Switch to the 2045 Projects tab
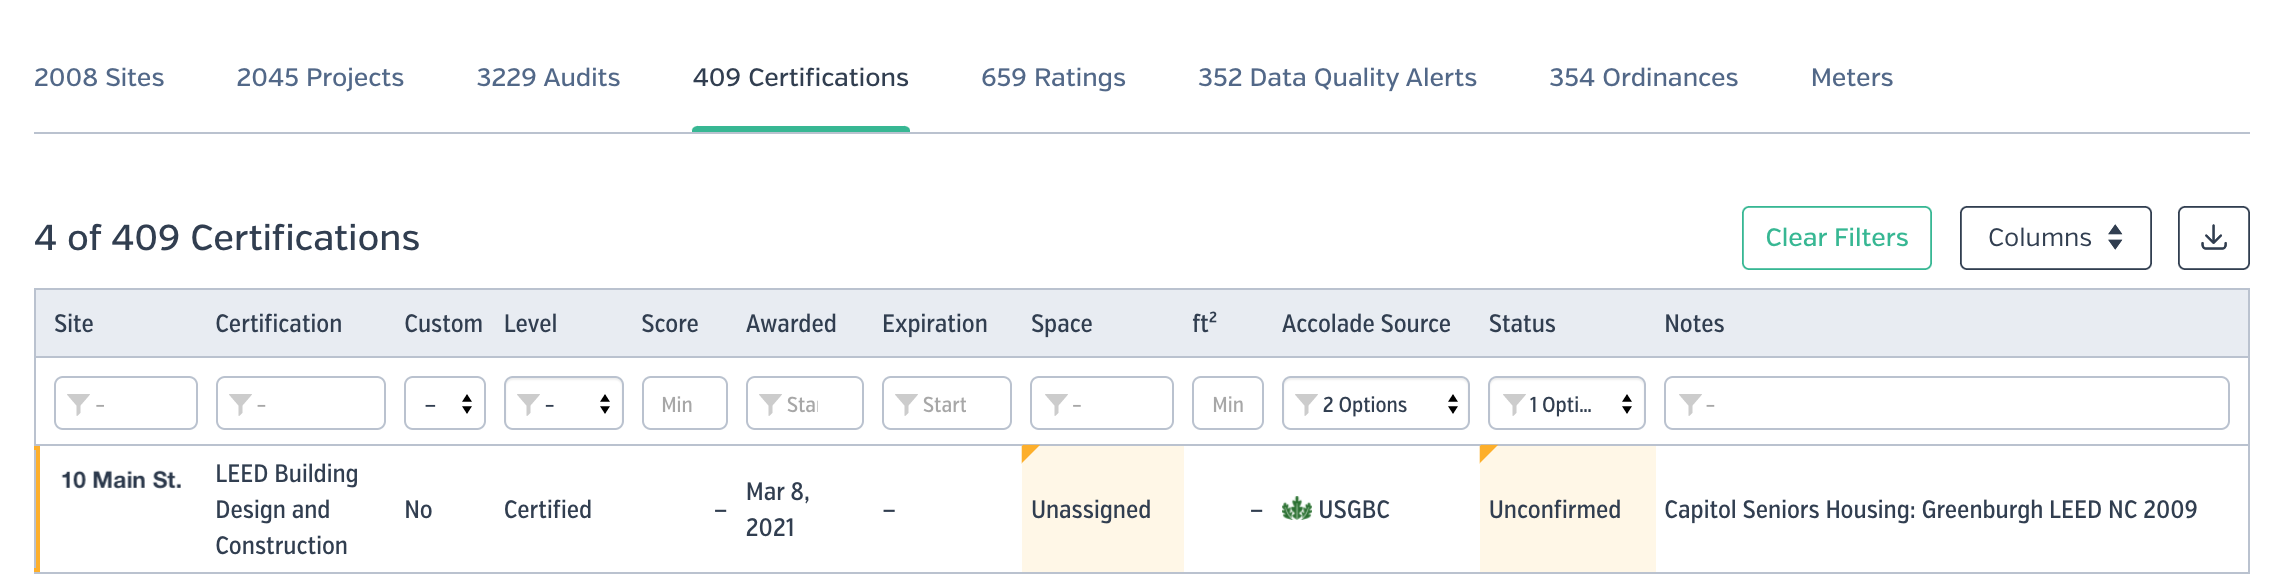The image size is (2276, 574). 320,77
